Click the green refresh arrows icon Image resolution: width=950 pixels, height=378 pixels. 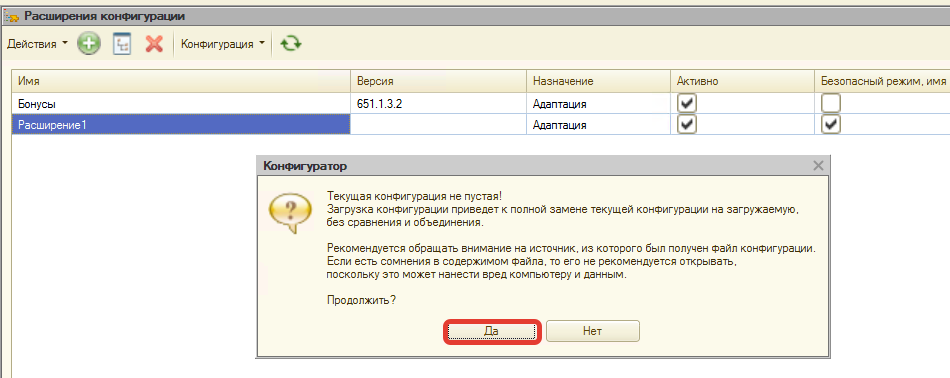pyautogui.click(x=291, y=44)
